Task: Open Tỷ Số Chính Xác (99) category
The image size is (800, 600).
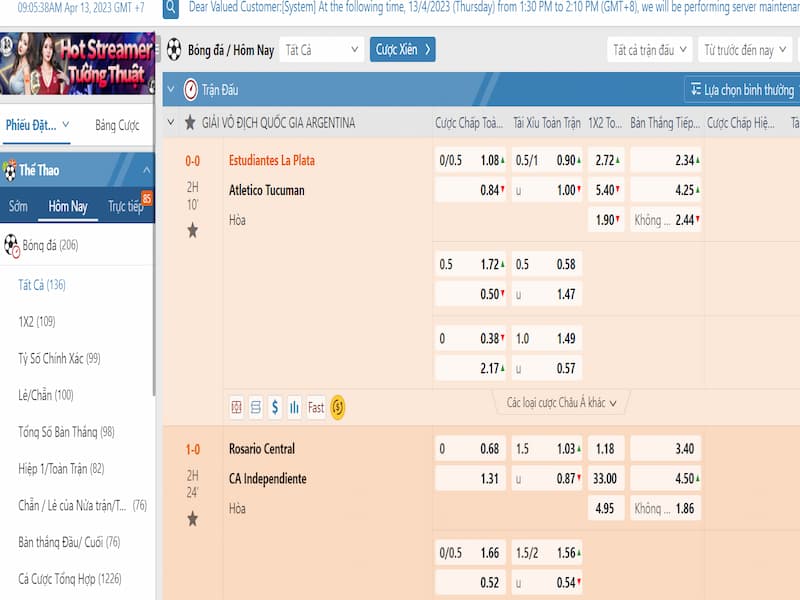Action: 59,358
